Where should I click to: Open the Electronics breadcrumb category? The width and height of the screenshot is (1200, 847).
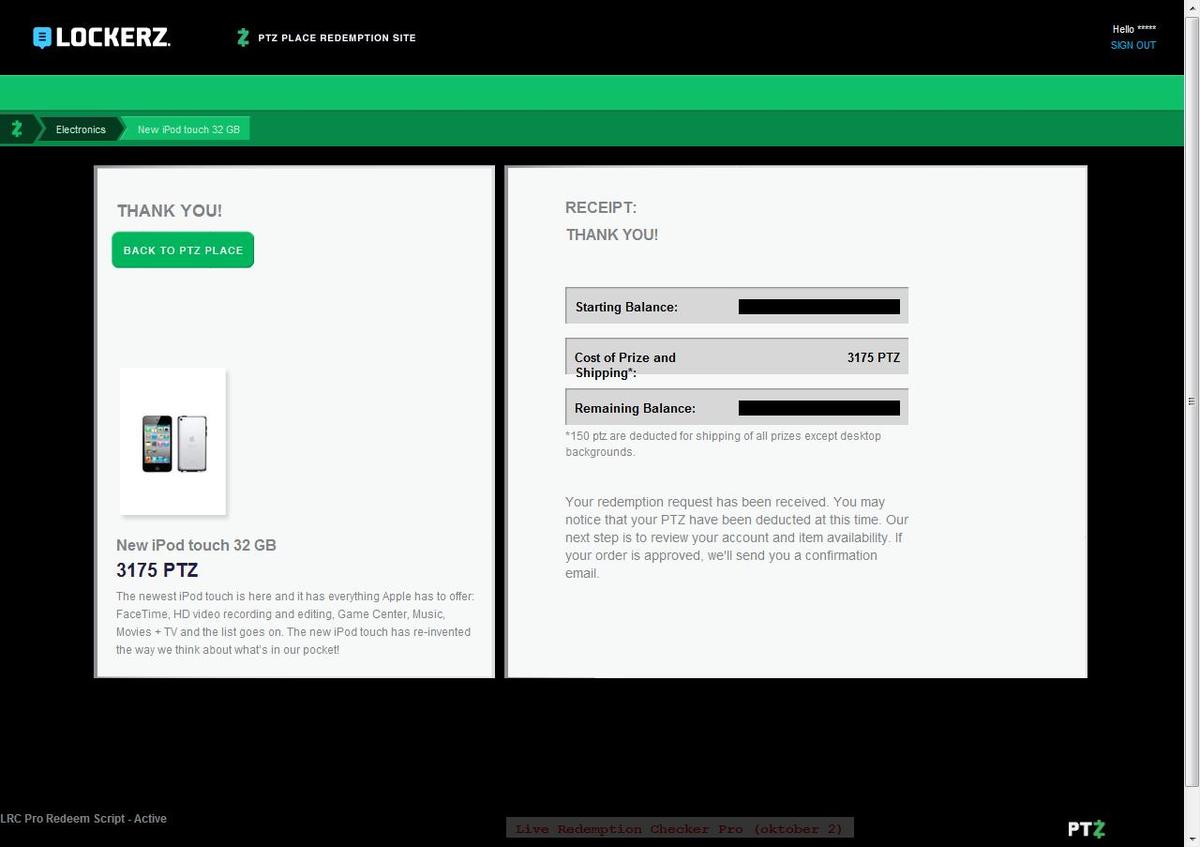(x=80, y=130)
